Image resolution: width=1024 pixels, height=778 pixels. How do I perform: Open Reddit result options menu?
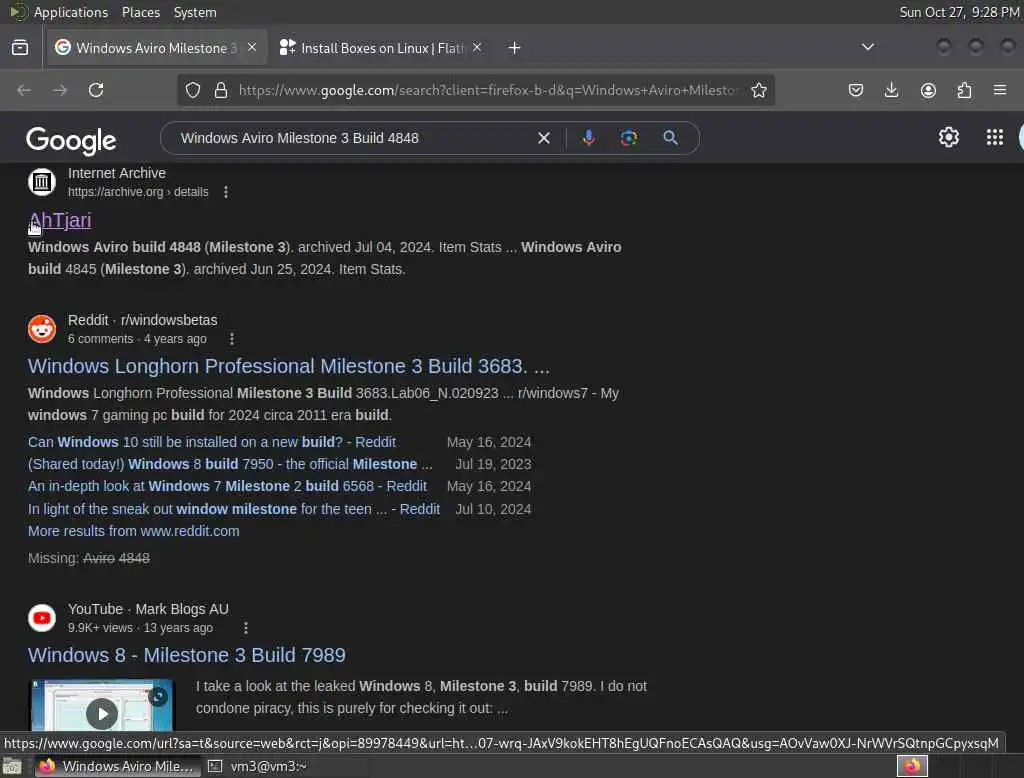(232, 339)
